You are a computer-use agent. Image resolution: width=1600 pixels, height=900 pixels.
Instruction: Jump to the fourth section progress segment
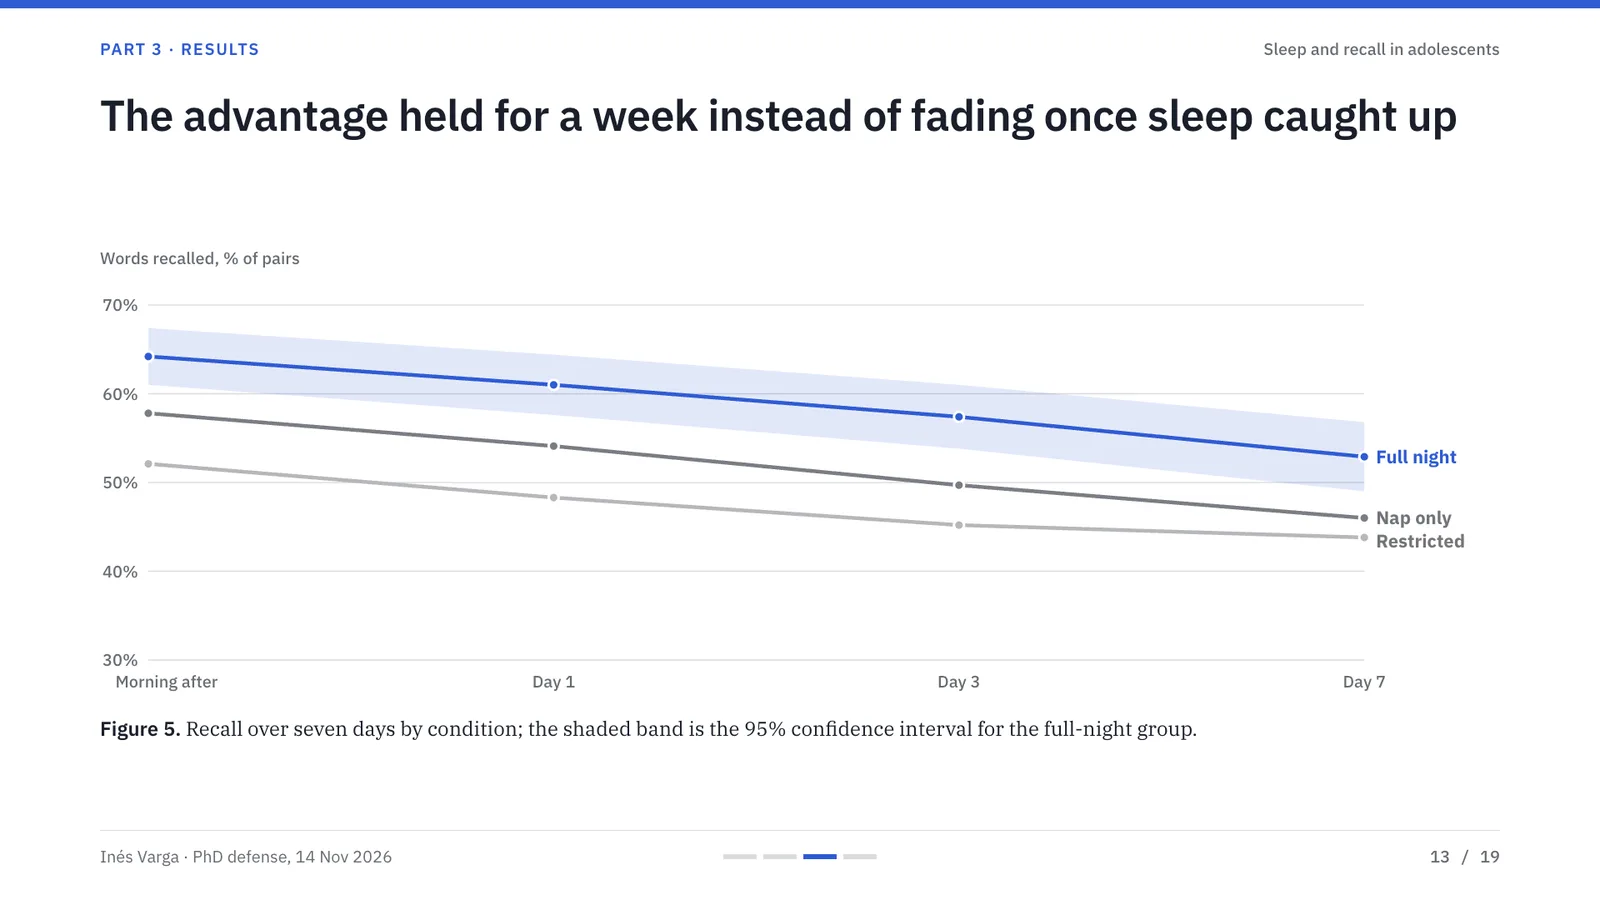point(860,857)
